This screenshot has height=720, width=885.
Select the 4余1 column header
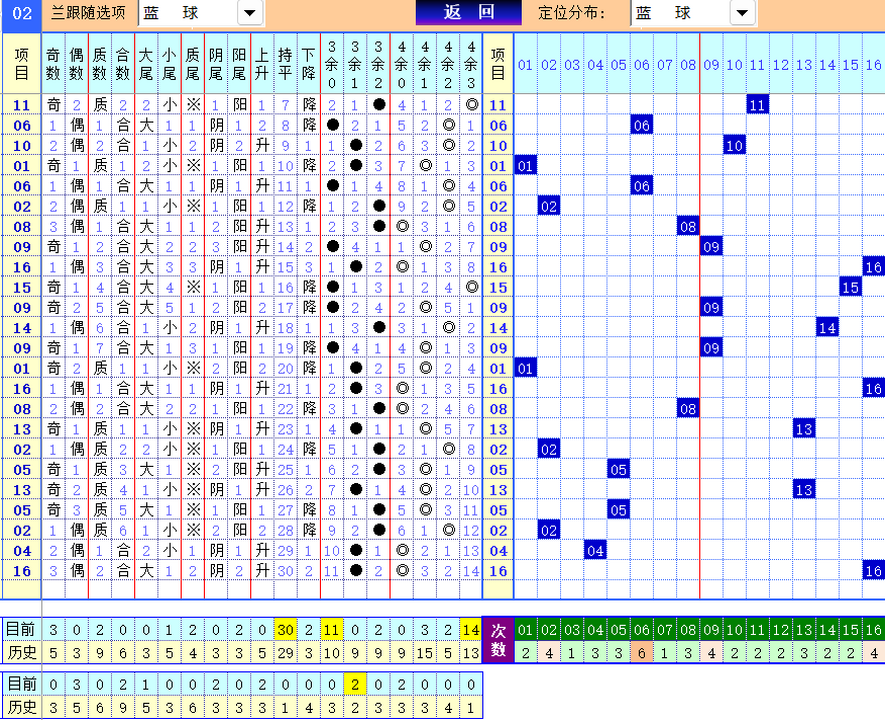click(424, 63)
